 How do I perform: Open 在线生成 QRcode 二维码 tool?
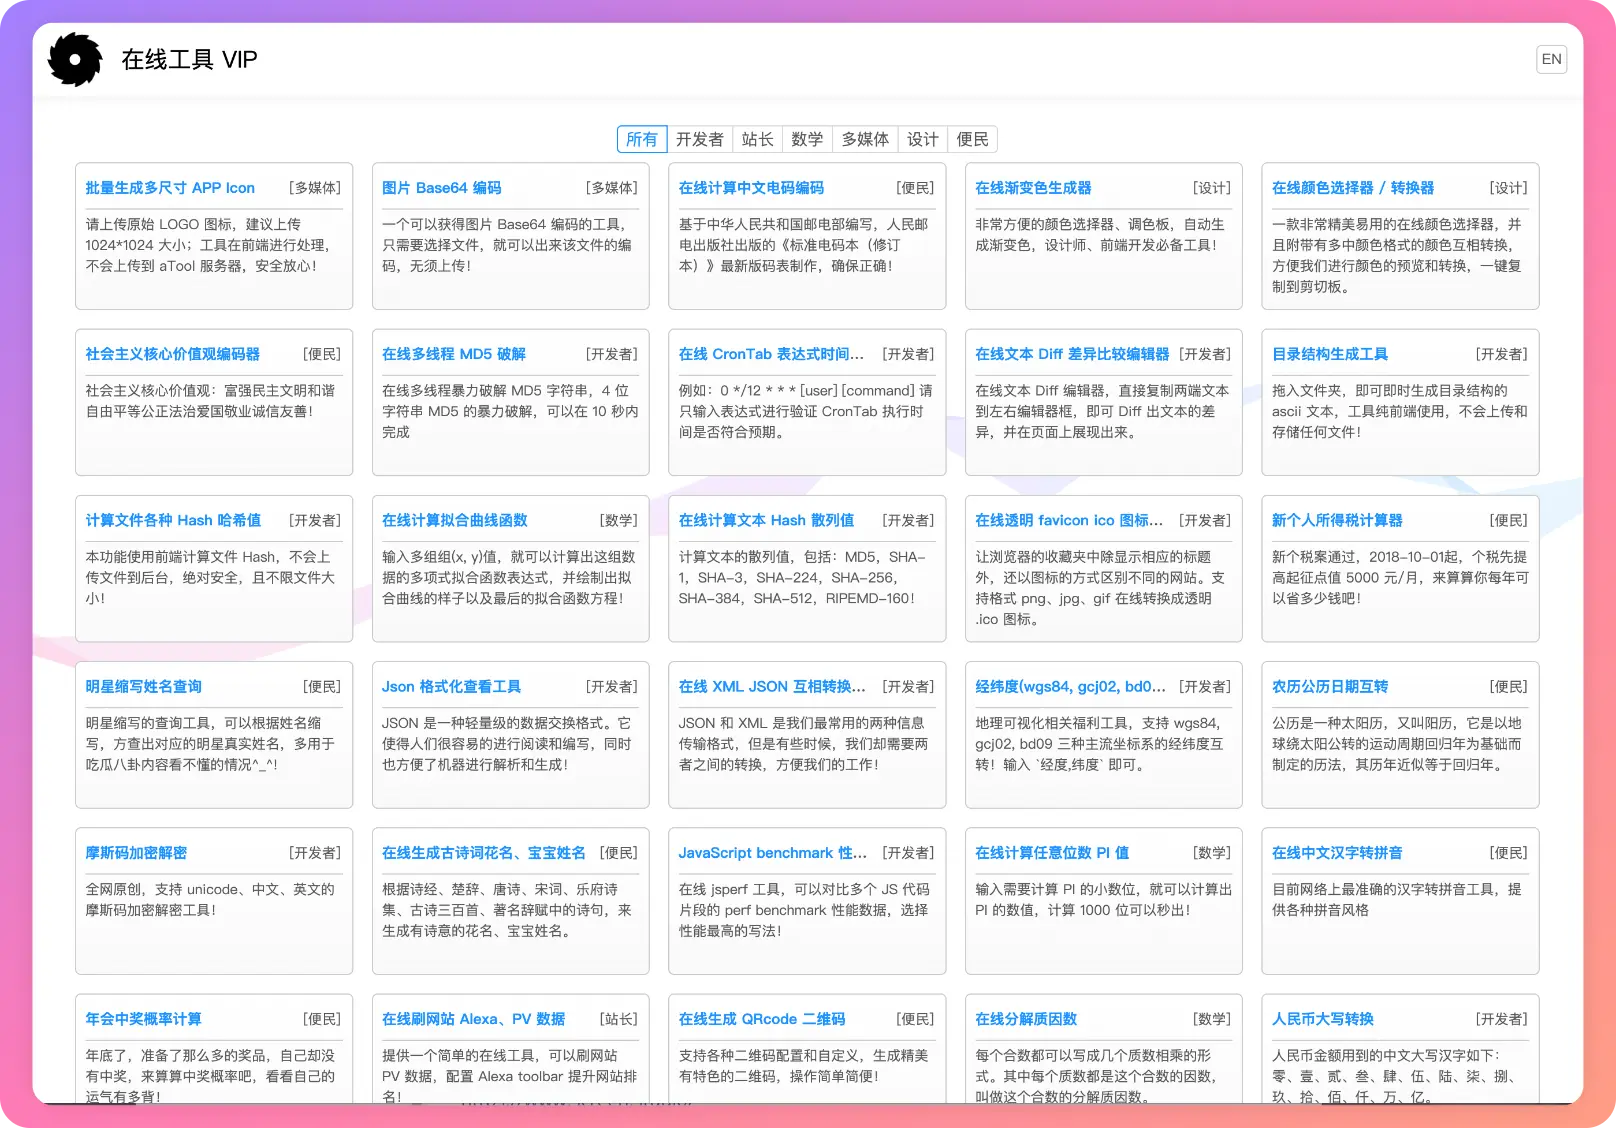coord(761,1019)
